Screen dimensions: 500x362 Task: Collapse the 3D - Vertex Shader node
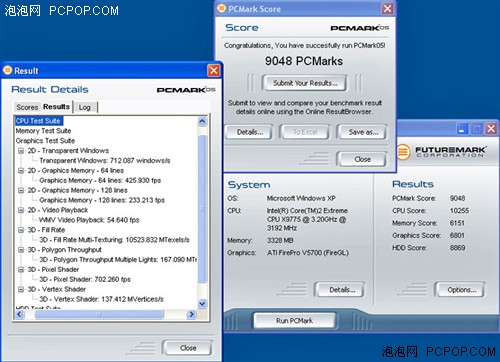[21, 289]
